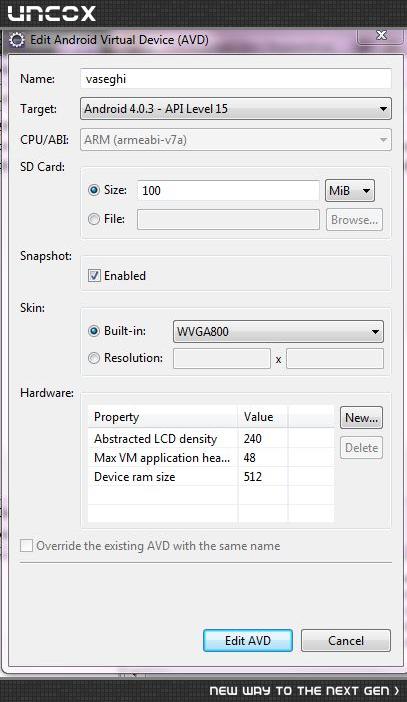Click the SD card size field showing 100
The width and height of the screenshot is (407, 702).
228,190
